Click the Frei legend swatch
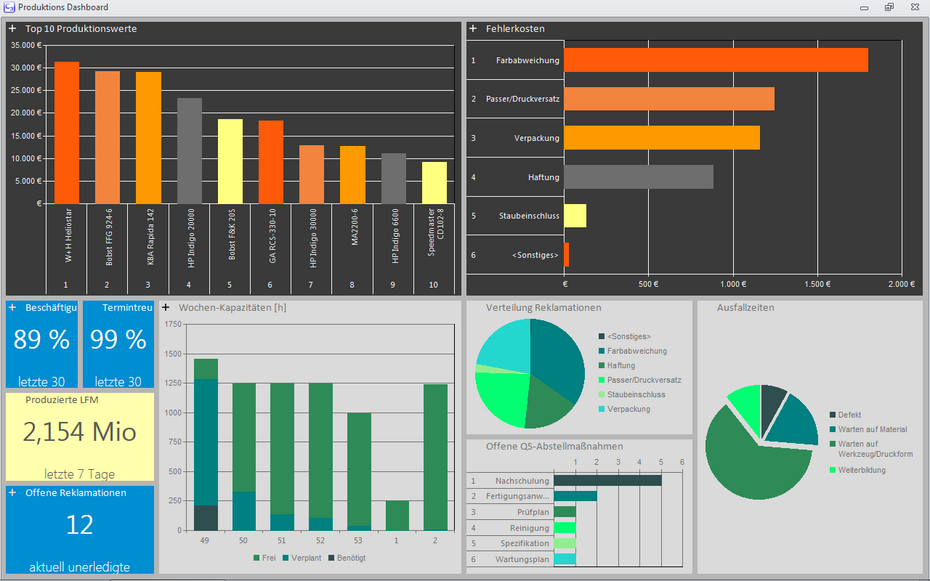This screenshot has height=581, width=930. click(x=256, y=558)
